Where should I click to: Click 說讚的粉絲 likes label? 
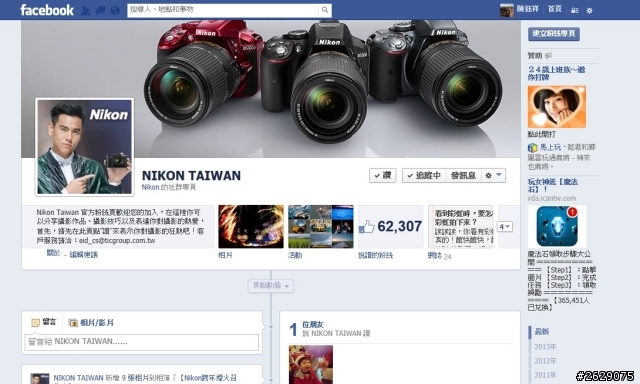pos(375,255)
